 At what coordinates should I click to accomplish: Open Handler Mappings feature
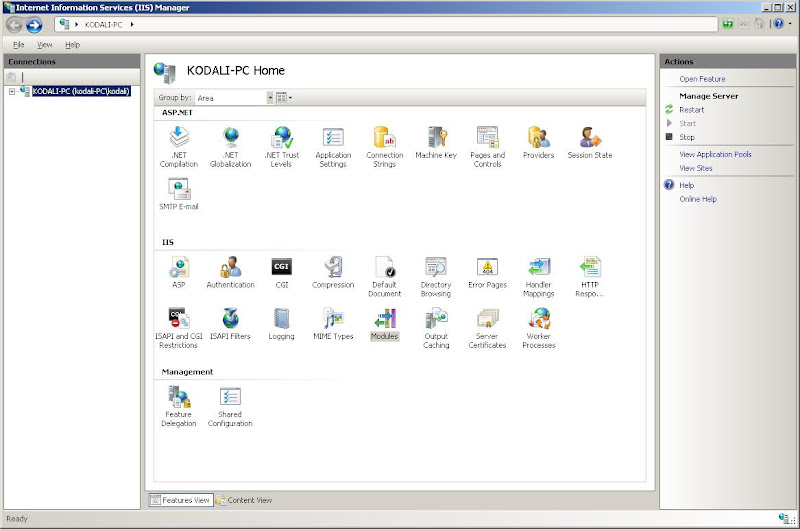point(539,276)
